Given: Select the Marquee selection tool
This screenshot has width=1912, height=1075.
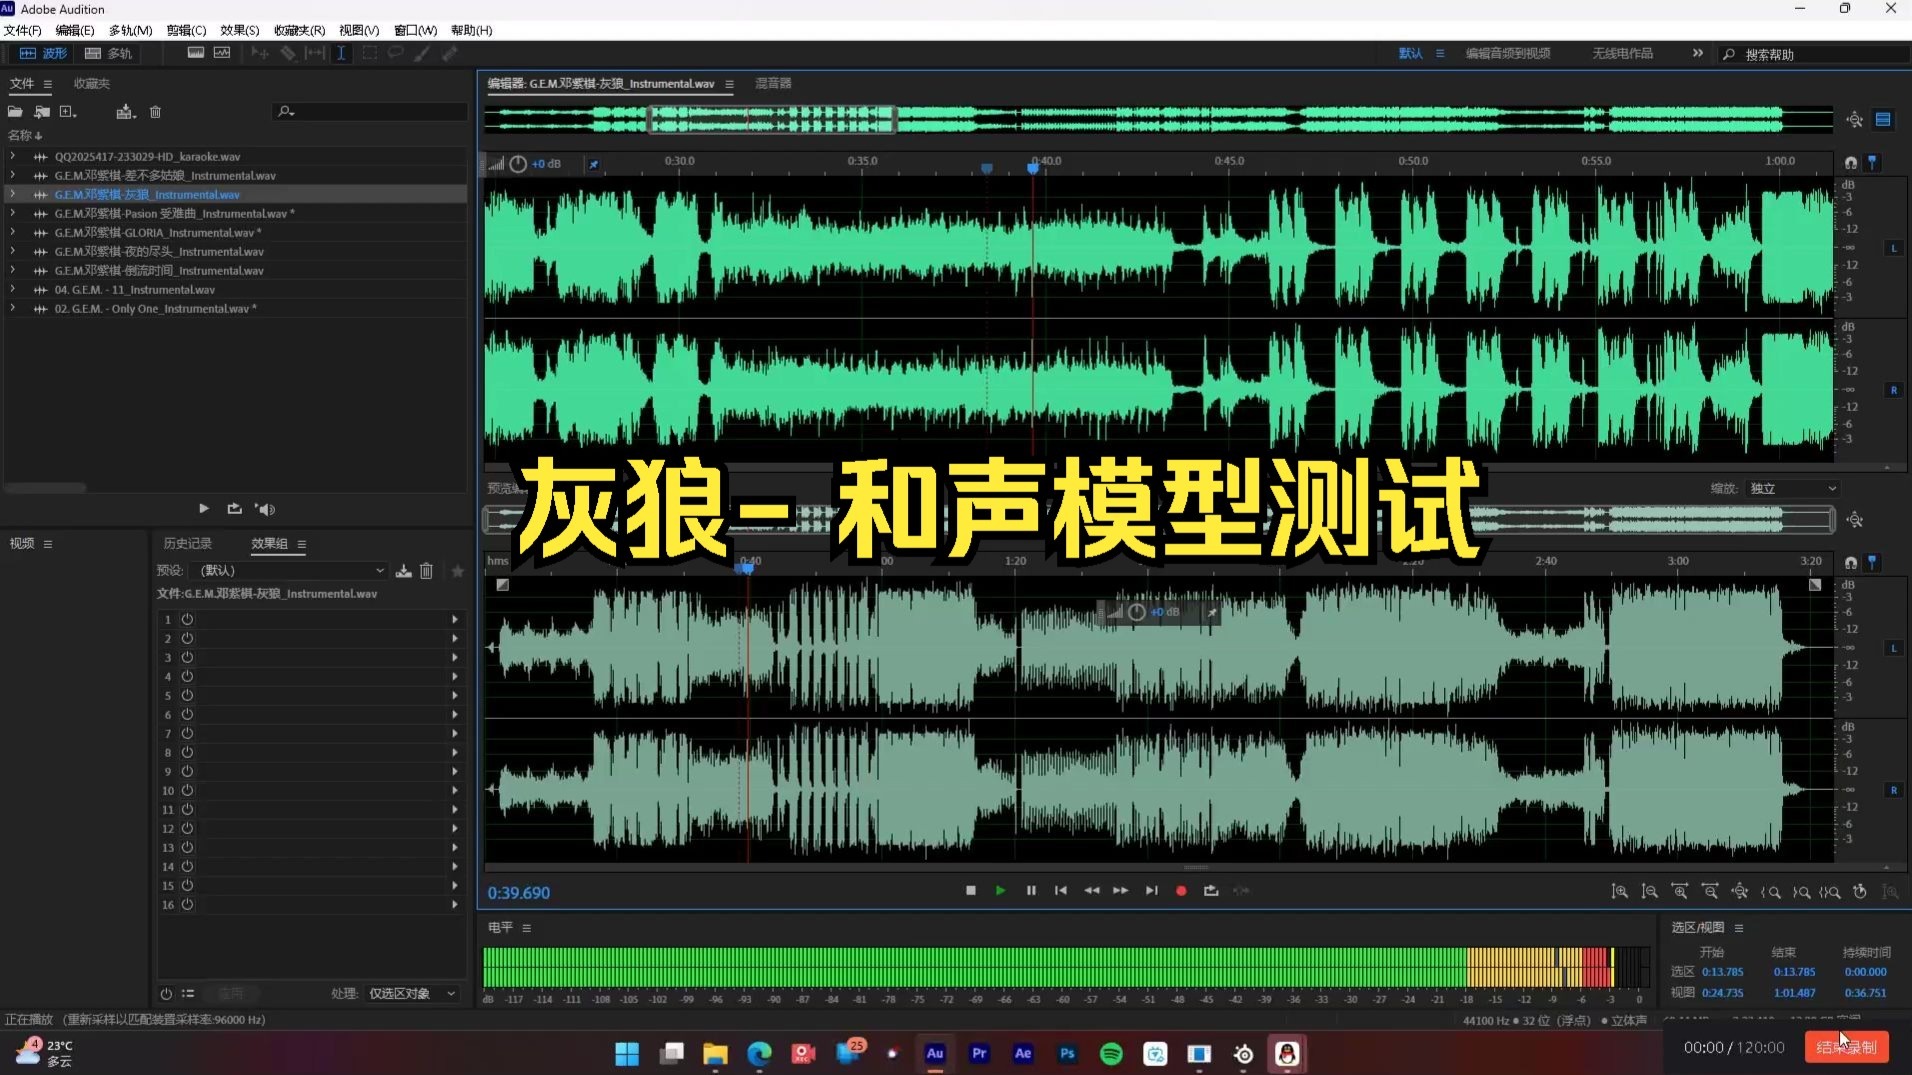Looking at the screenshot, I should [369, 53].
